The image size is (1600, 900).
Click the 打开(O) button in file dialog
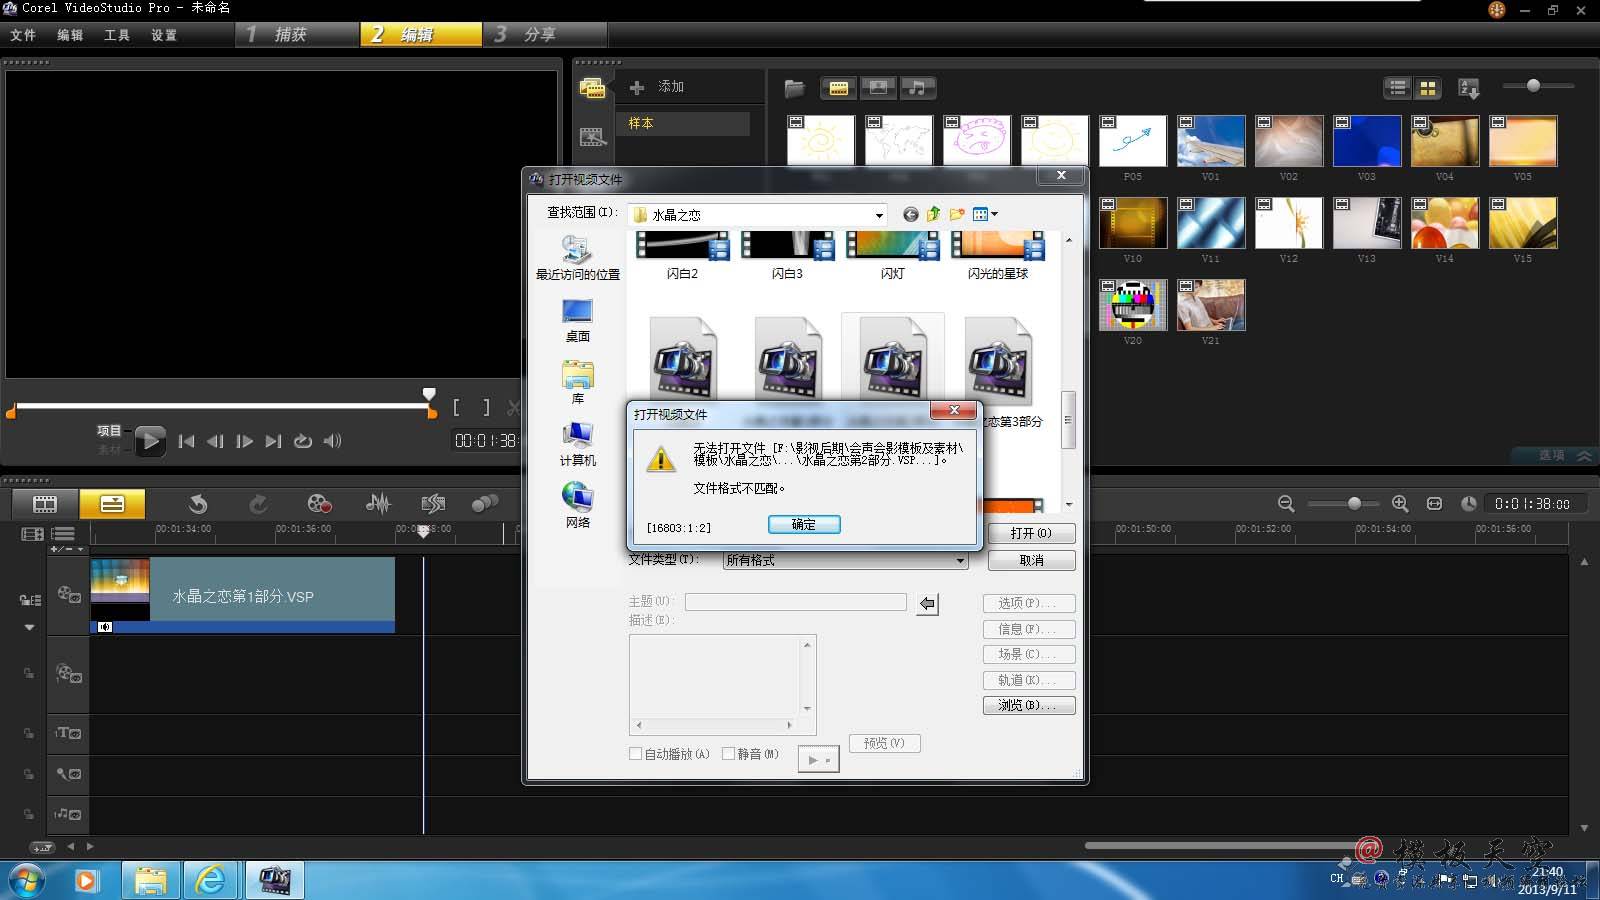[x=1031, y=533]
